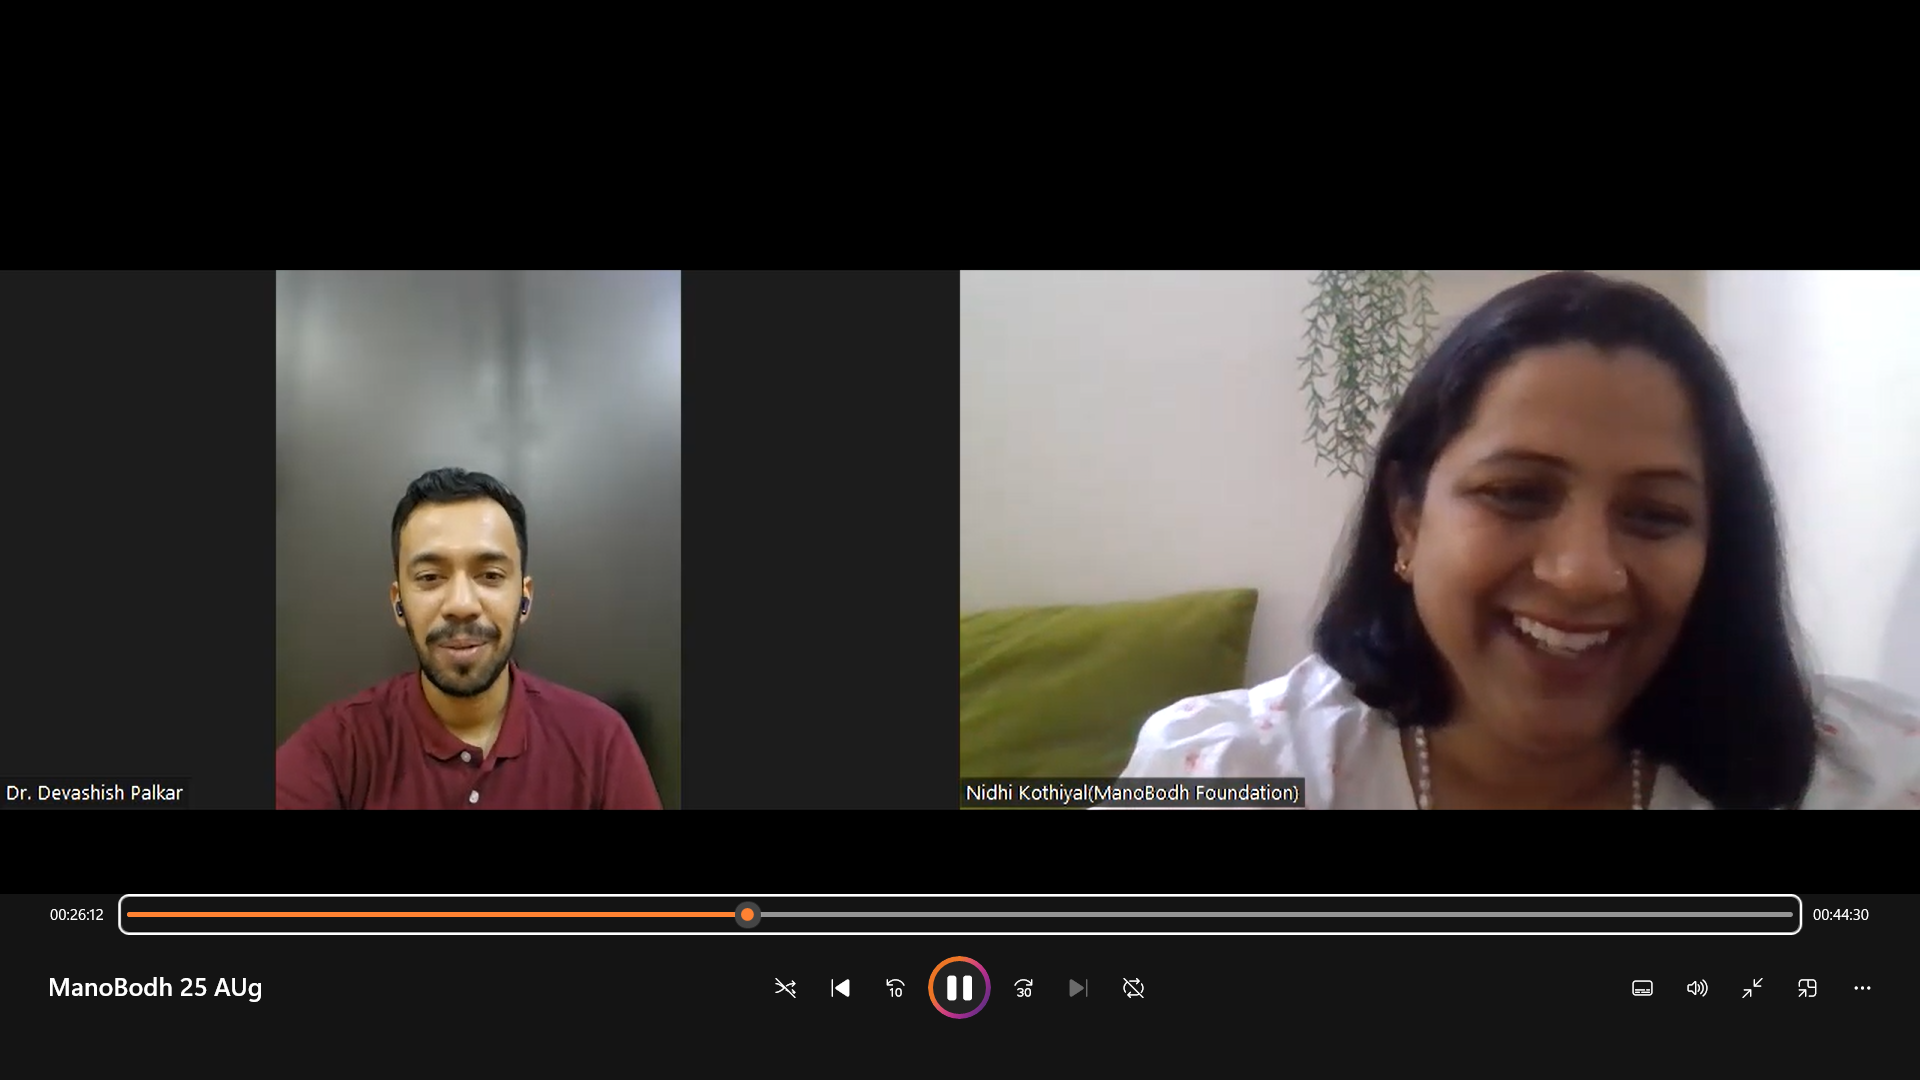Click total duration 00:44:30
The image size is (1920, 1080).
click(1840, 915)
